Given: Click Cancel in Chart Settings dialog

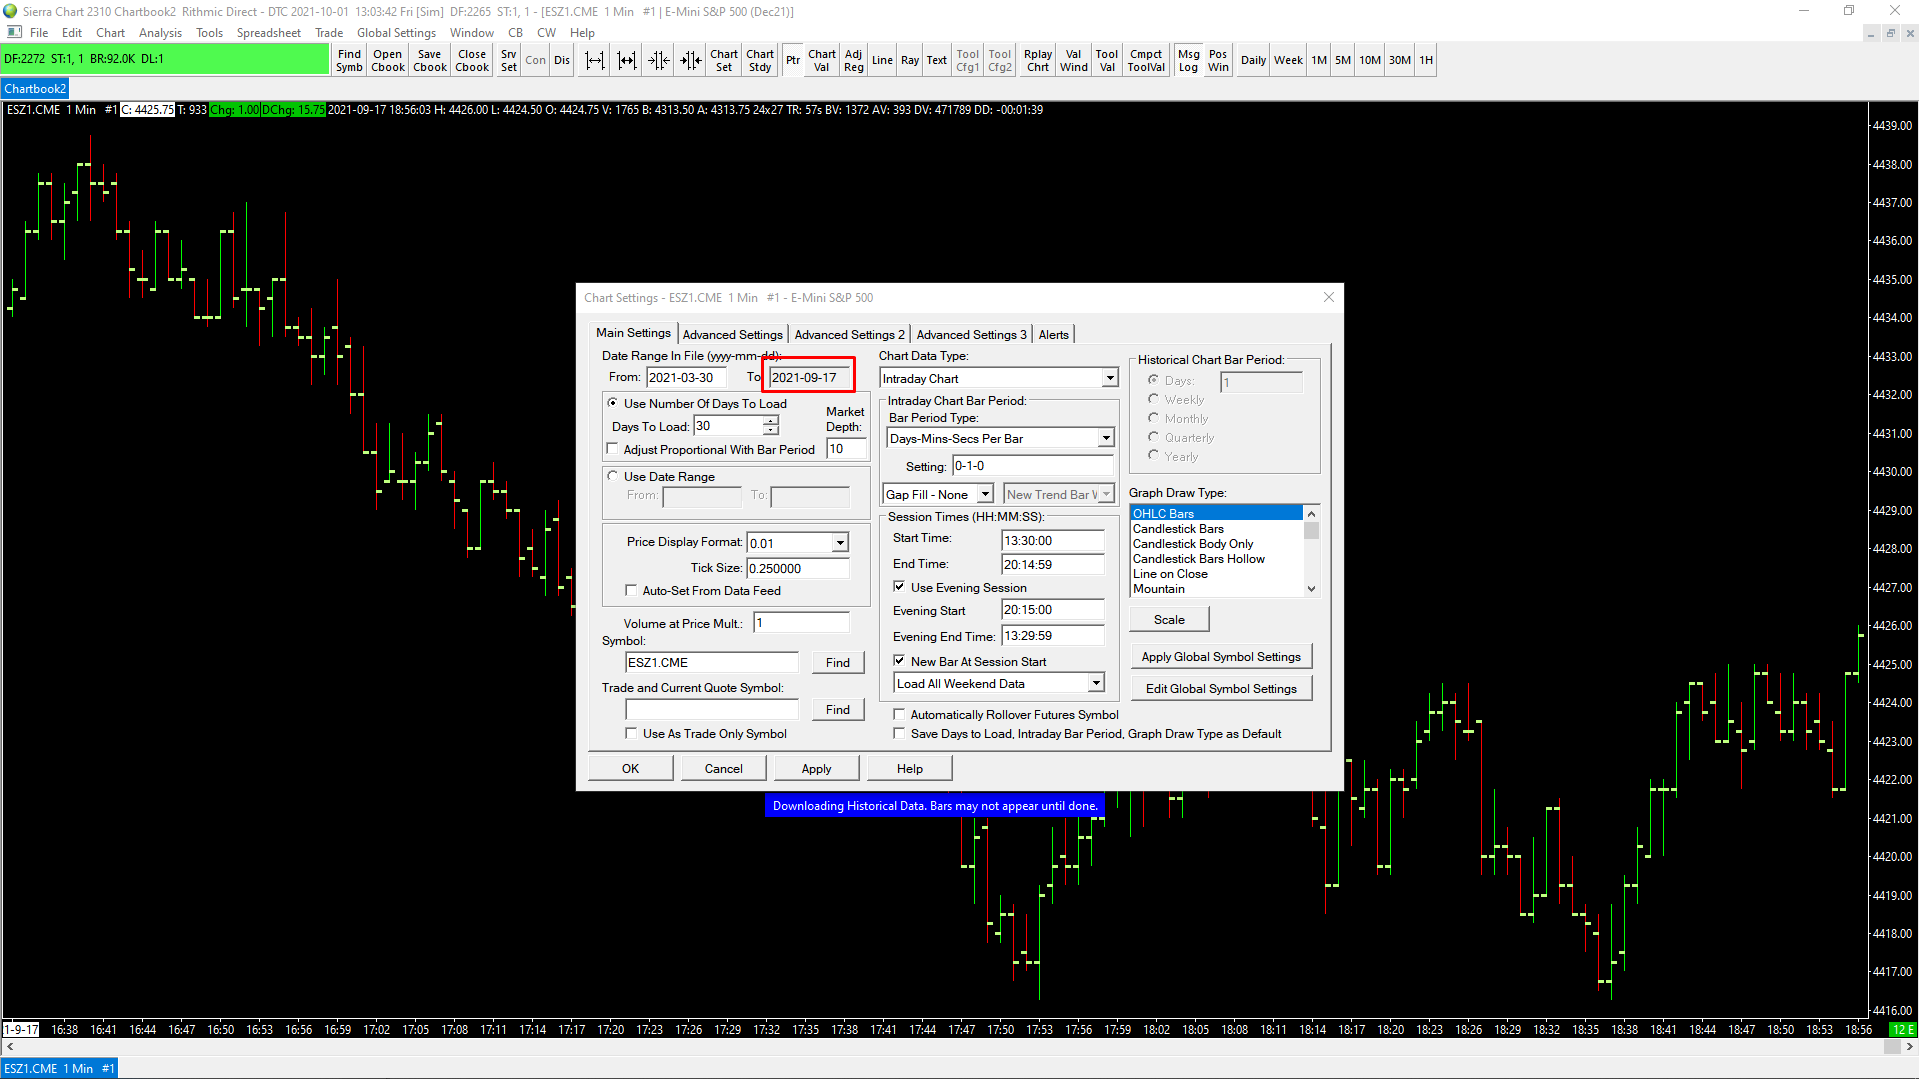Looking at the screenshot, I should (723, 768).
